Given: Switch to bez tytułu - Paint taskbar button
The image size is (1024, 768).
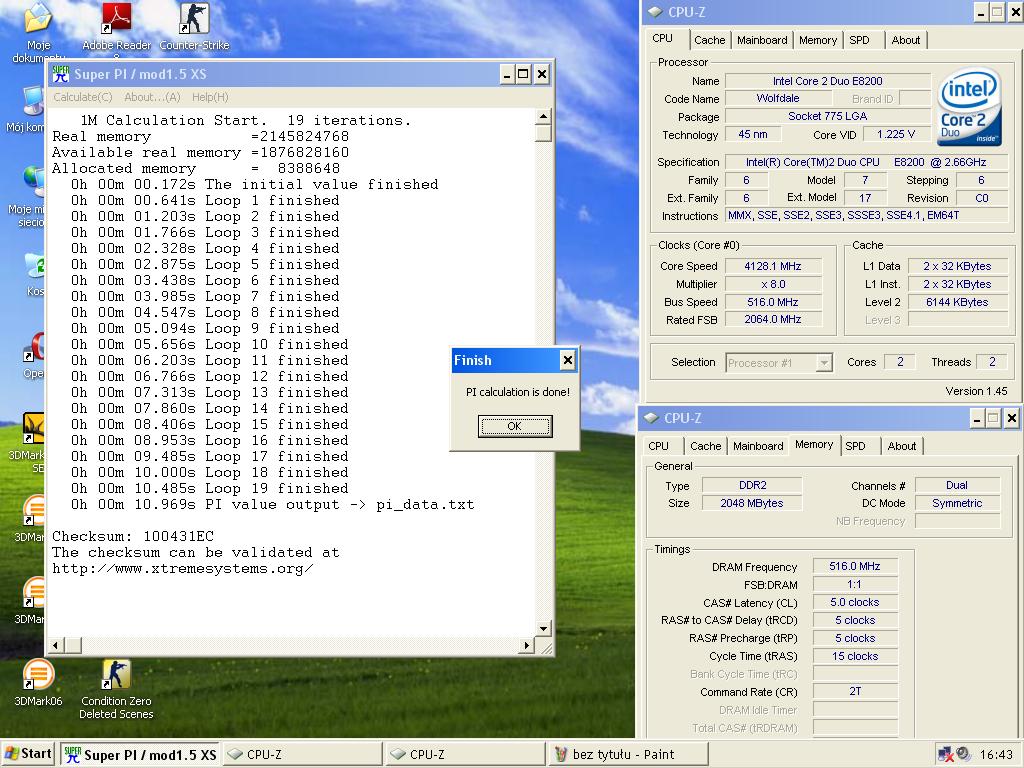Looking at the screenshot, I should pos(628,754).
